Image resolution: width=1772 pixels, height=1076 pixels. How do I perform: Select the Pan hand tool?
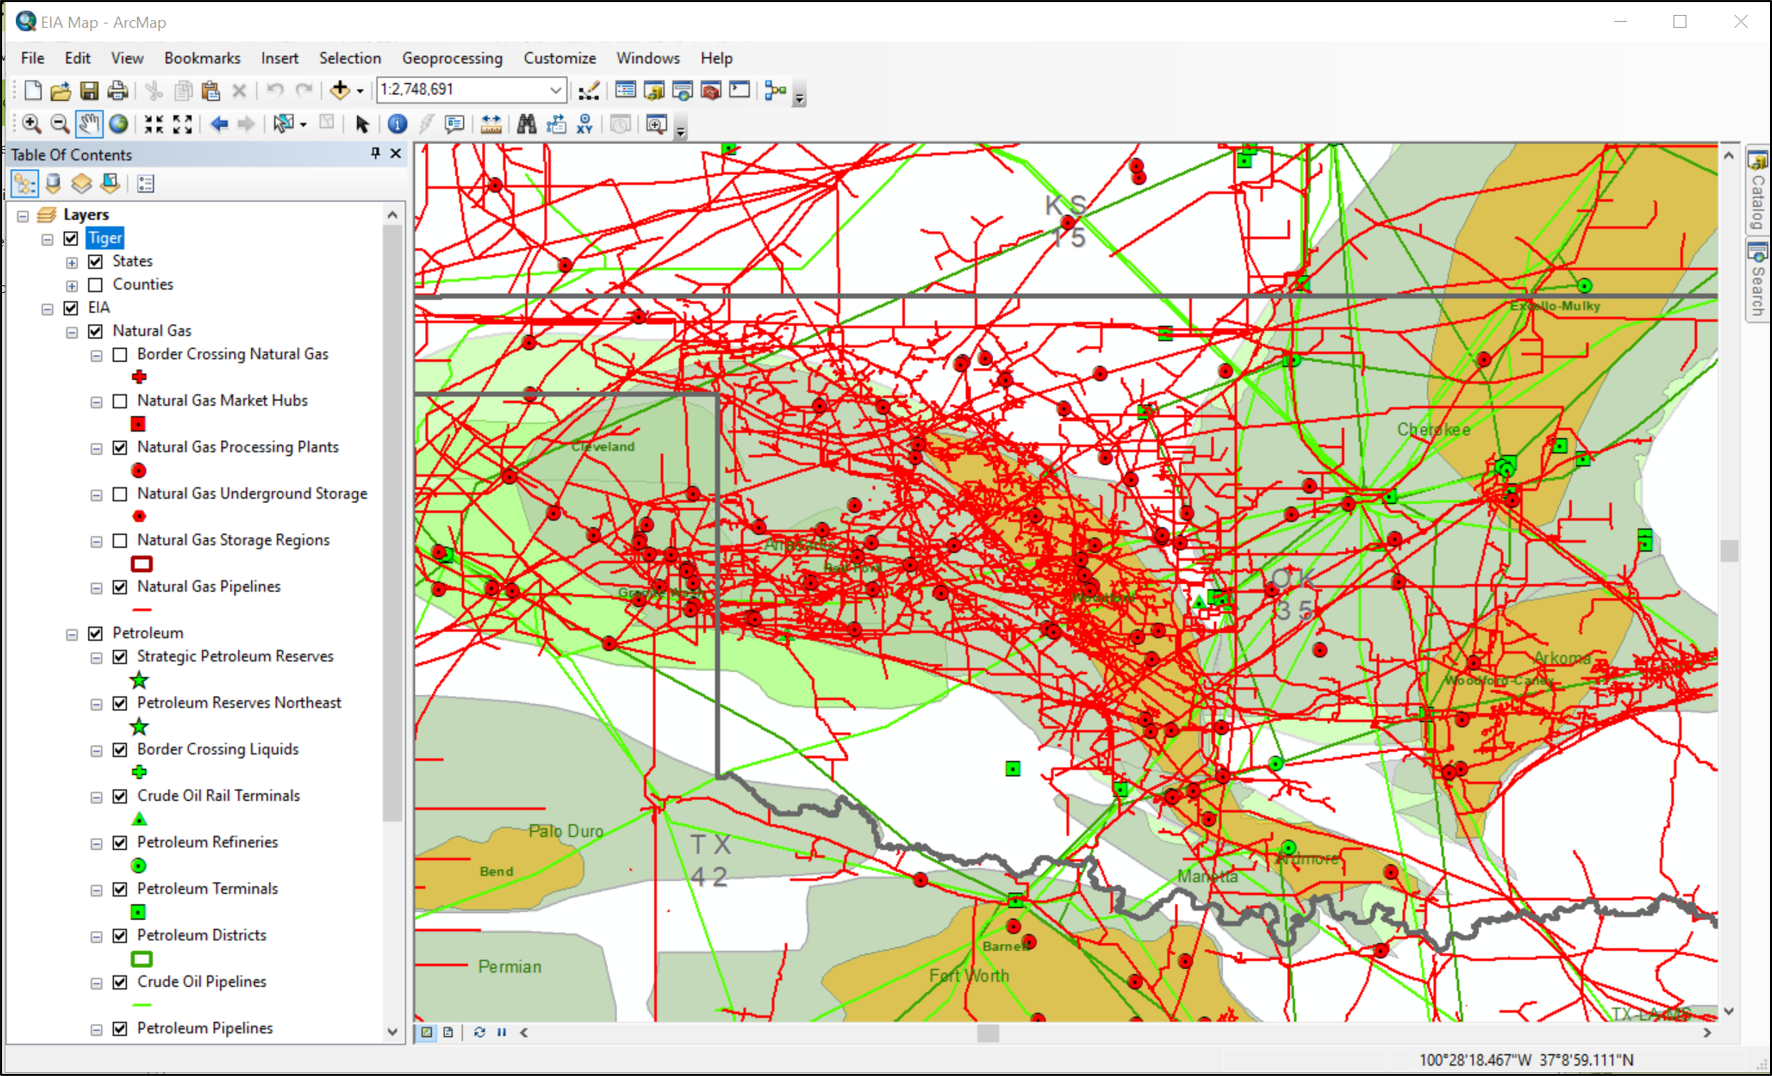click(89, 124)
